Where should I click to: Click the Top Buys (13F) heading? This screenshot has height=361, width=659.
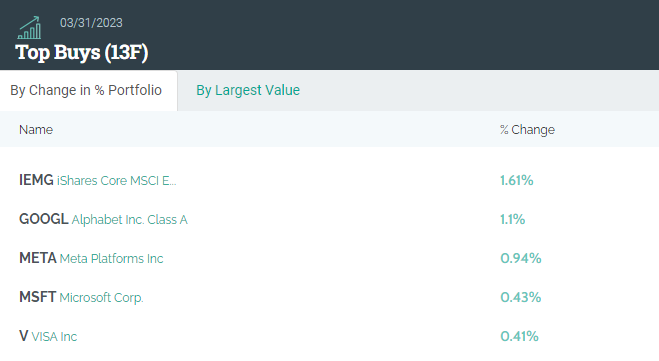point(82,53)
